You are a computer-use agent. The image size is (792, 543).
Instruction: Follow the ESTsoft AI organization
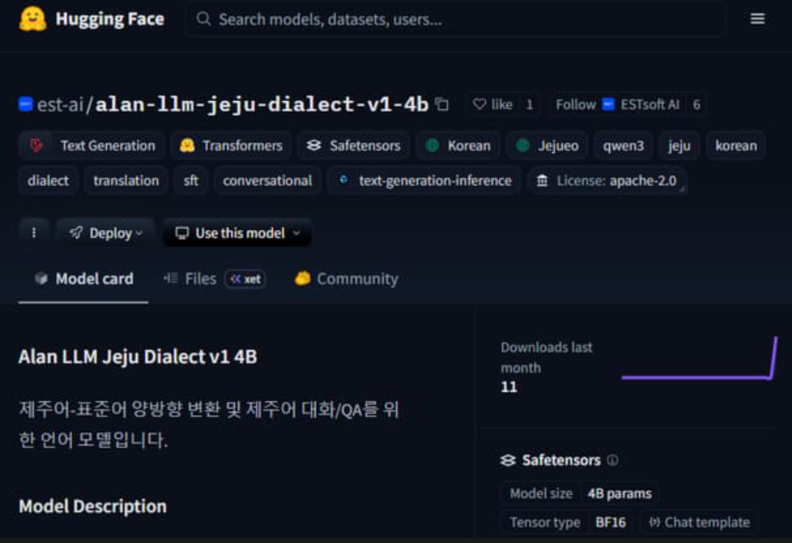575,104
